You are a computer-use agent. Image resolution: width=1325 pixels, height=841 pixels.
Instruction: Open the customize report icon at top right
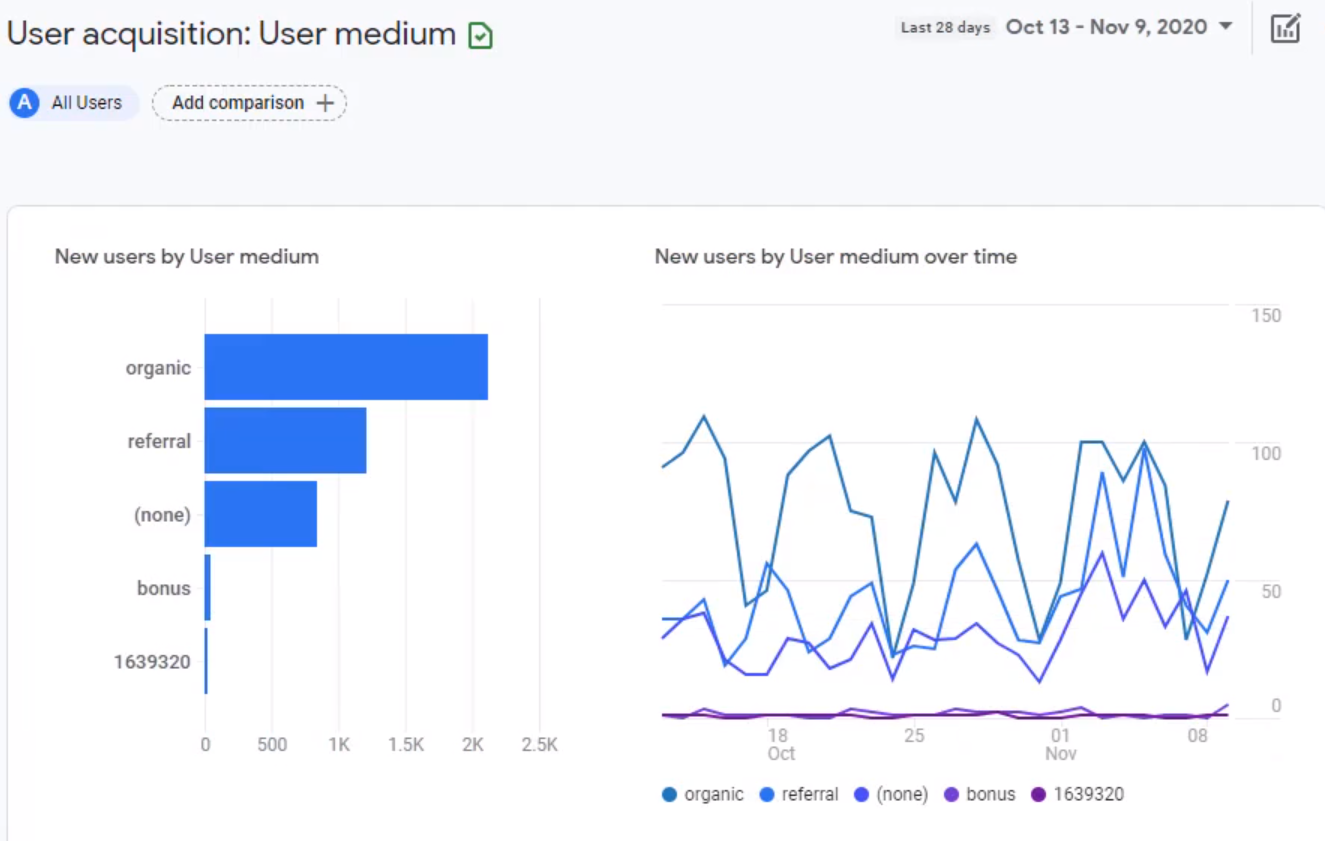pyautogui.click(x=1286, y=27)
